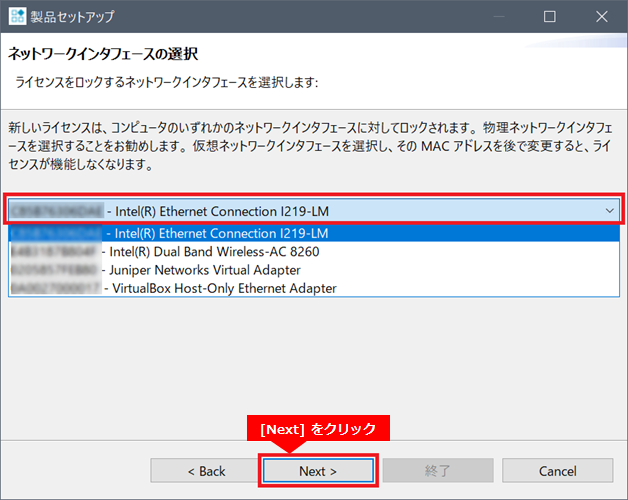Go back with the < Back button
628x500 pixels.
(x=206, y=471)
